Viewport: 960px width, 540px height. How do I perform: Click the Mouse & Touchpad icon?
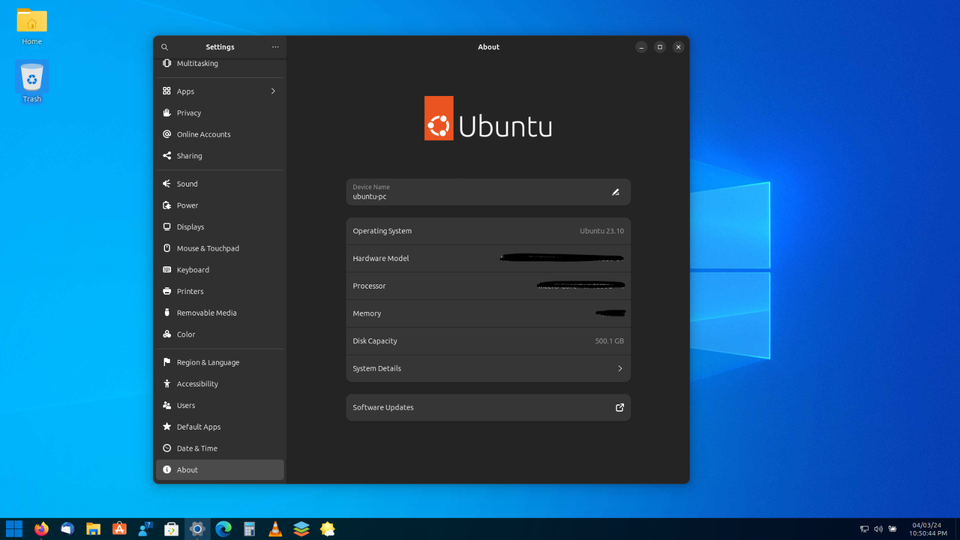pyautogui.click(x=167, y=248)
